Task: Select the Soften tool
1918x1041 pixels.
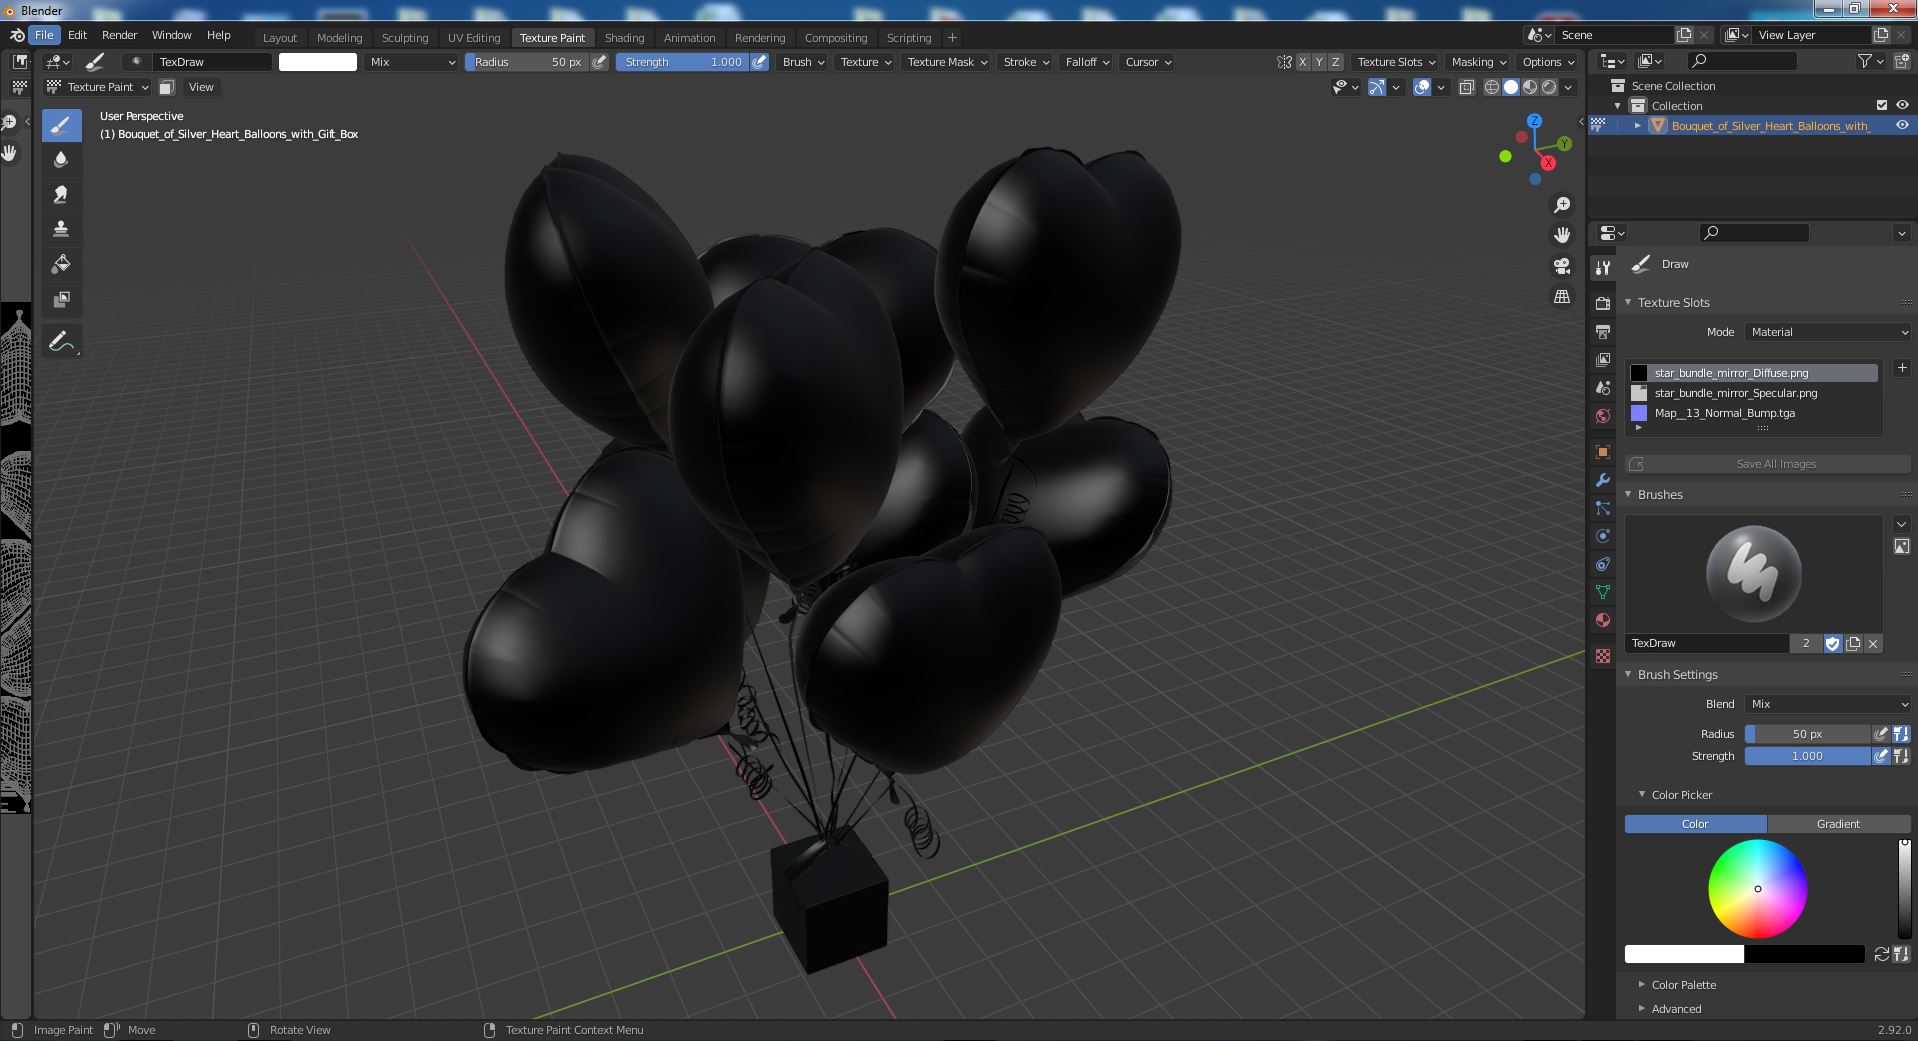Action: pos(61,159)
